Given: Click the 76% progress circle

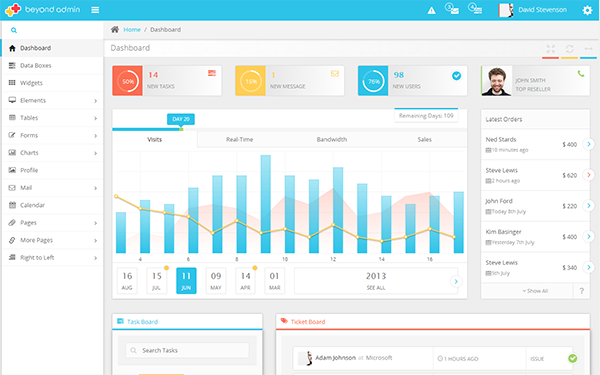Looking at the screenshot, I should pos(373,81).
